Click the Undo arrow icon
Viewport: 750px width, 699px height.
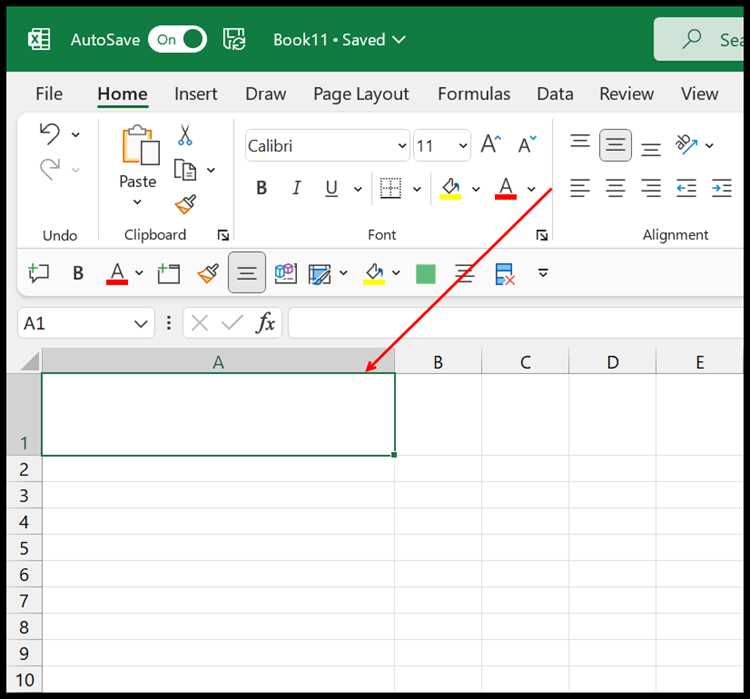point(50,133)
